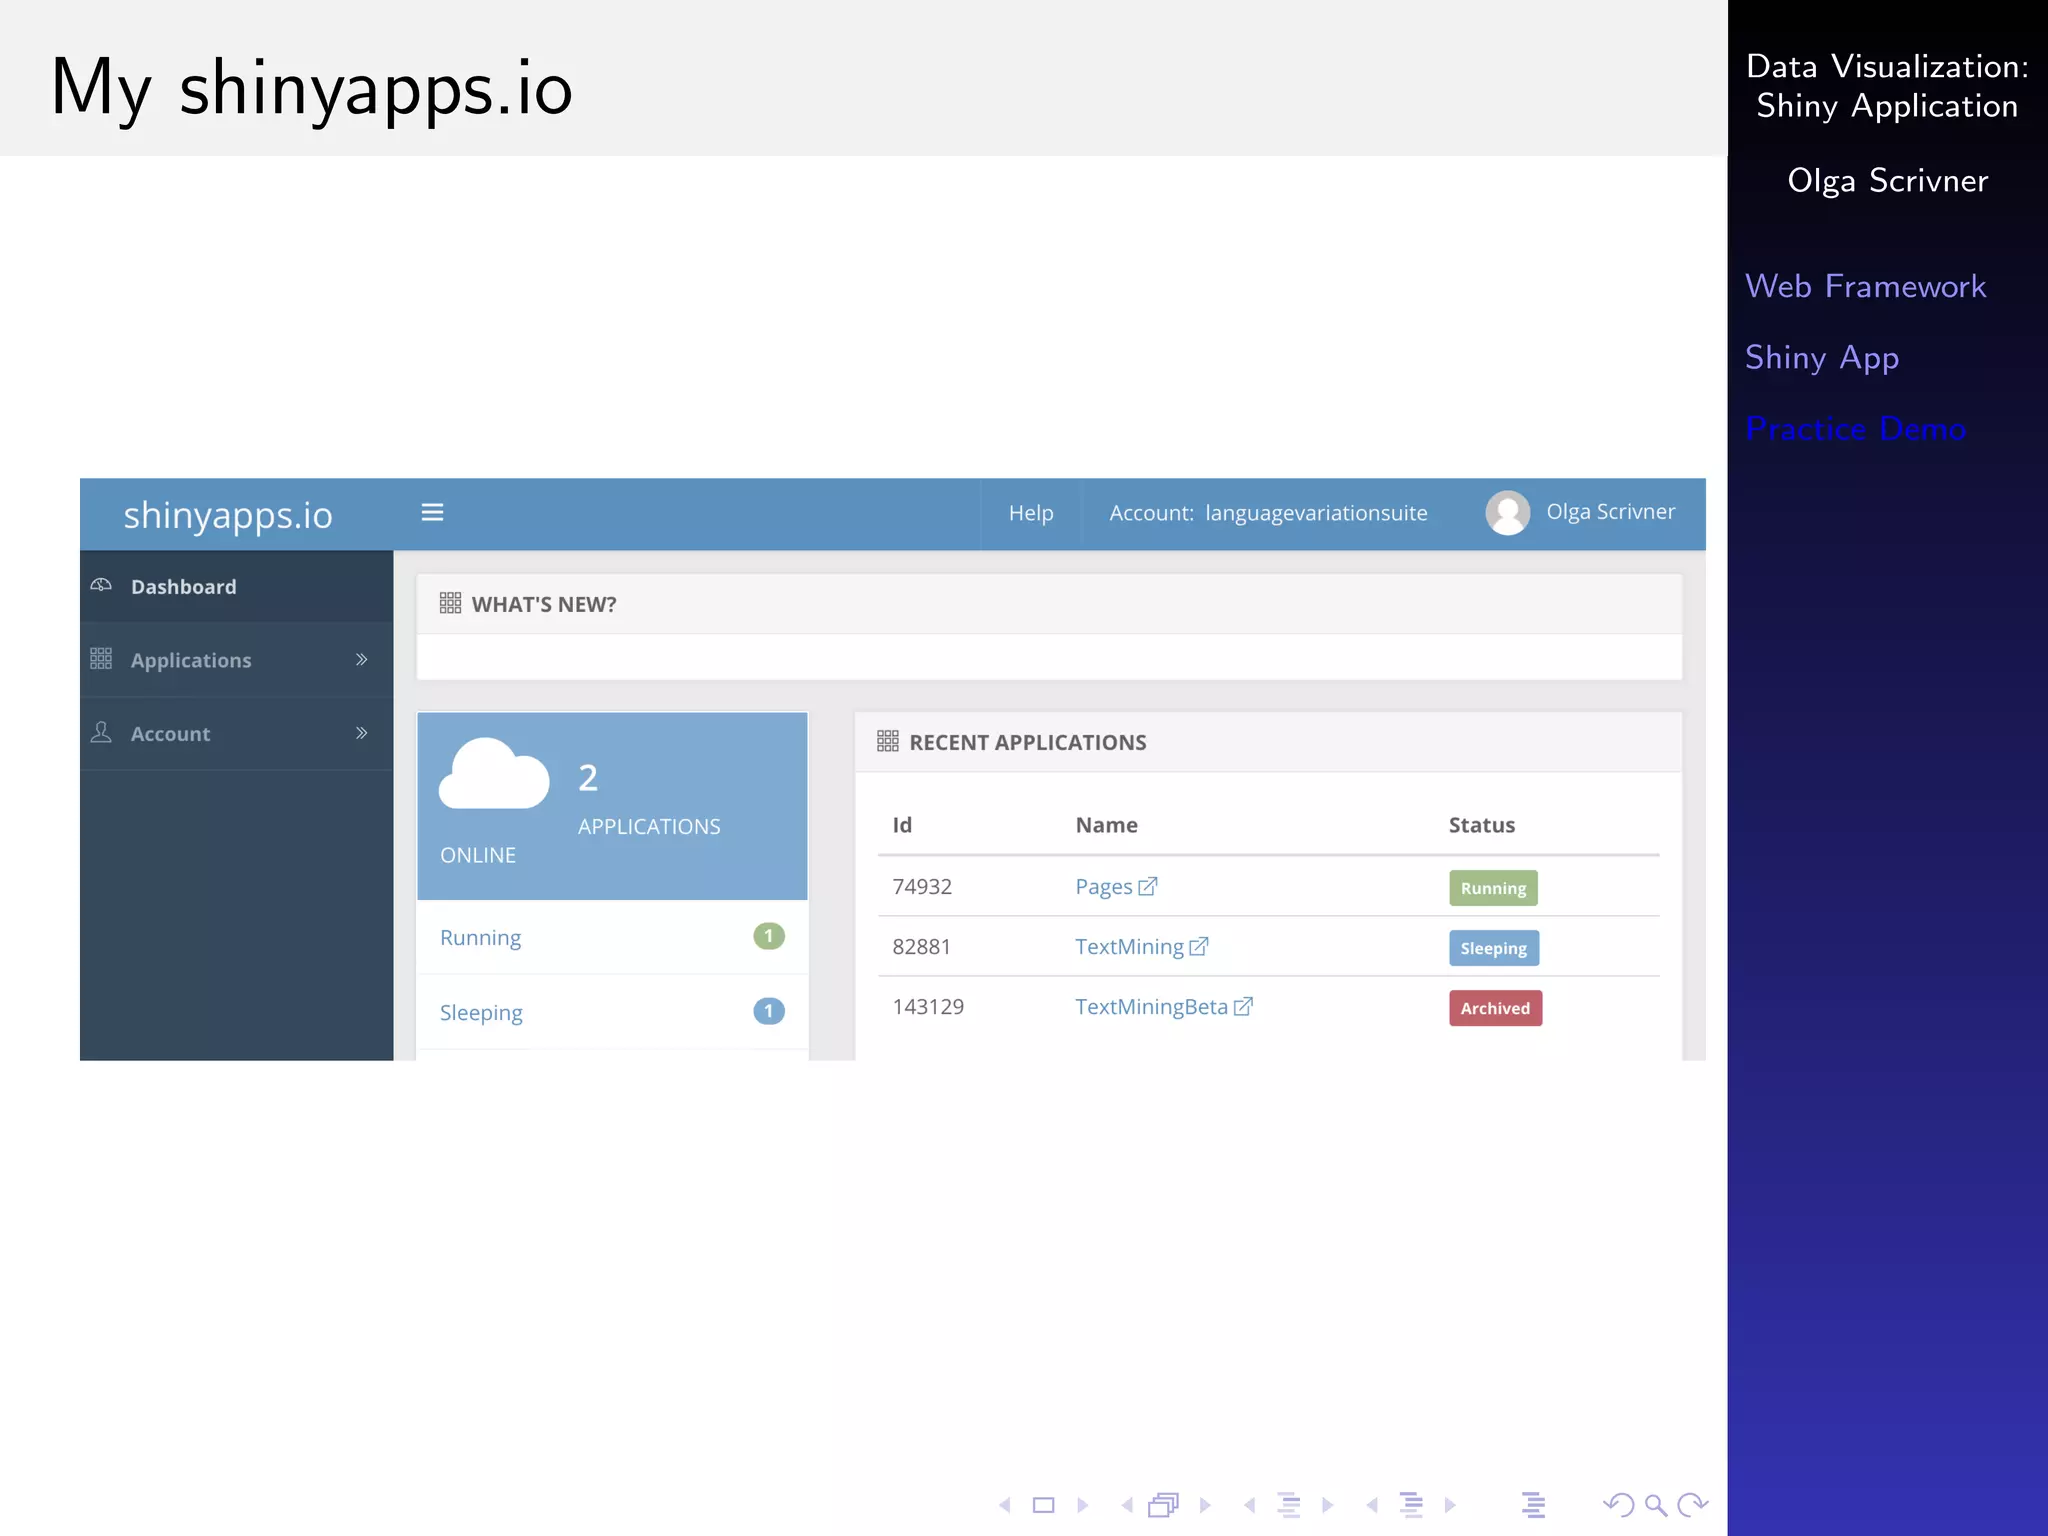This screenshot has height=1536, width=2048.
Task: Click the blue count badge beside Sleeping
Action: 768,1011
